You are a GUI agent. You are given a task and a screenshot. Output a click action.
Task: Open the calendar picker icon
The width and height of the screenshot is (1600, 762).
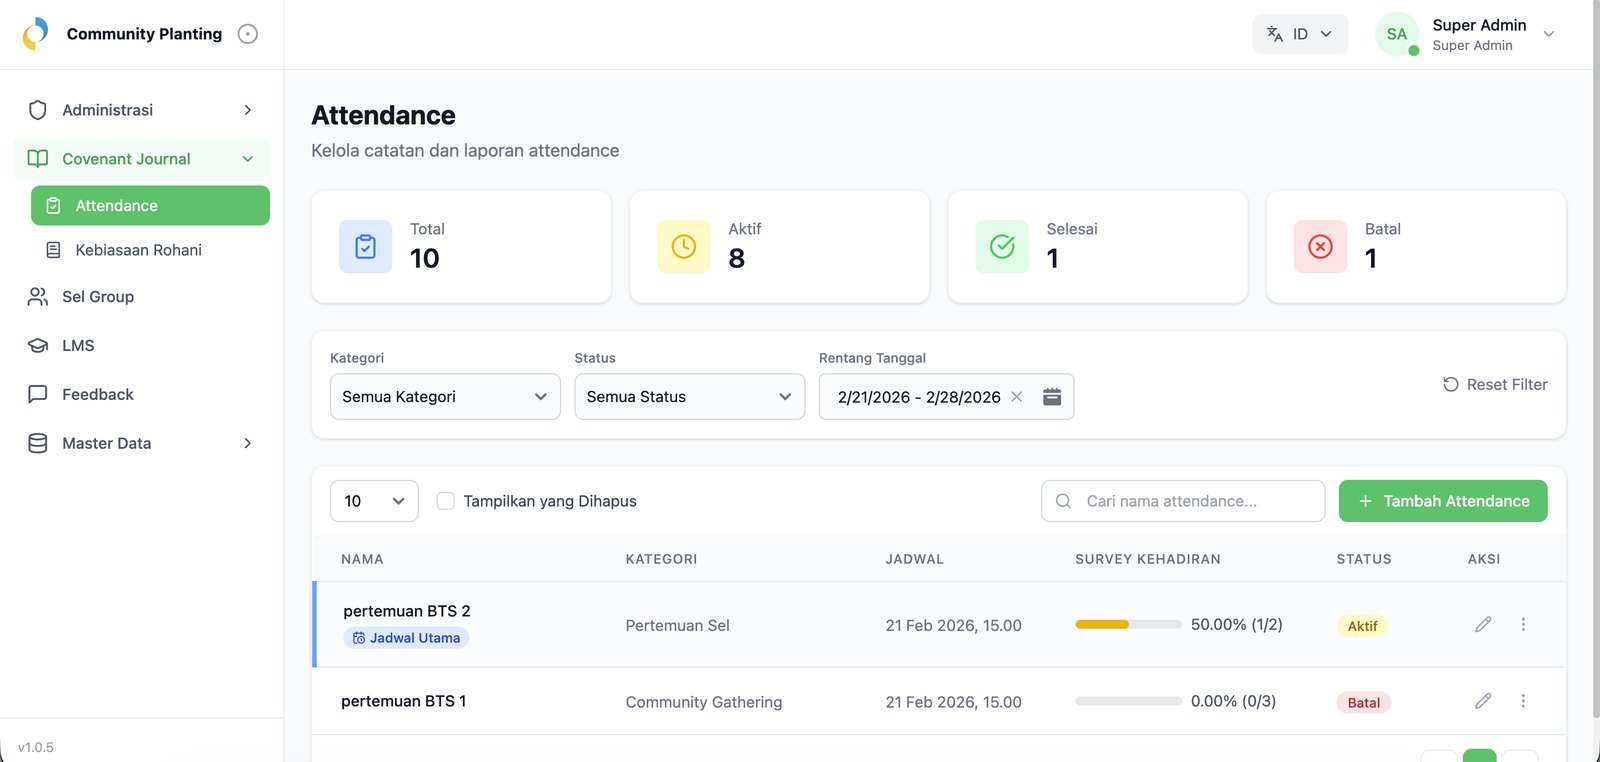1052,397
